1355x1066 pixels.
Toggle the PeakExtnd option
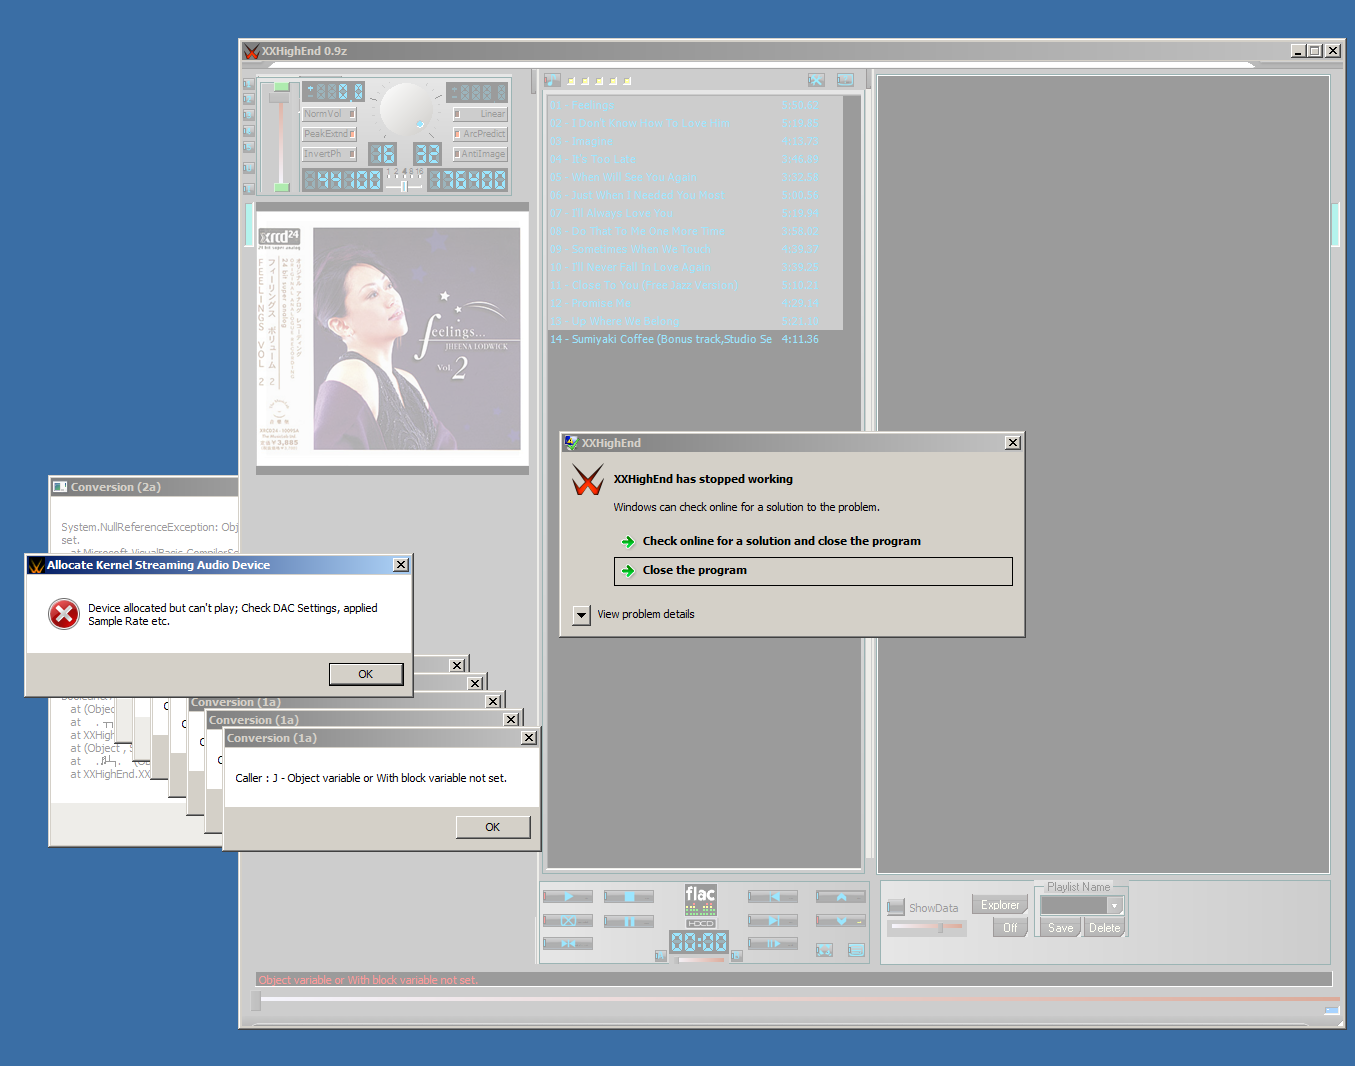(x=330, y=134)
